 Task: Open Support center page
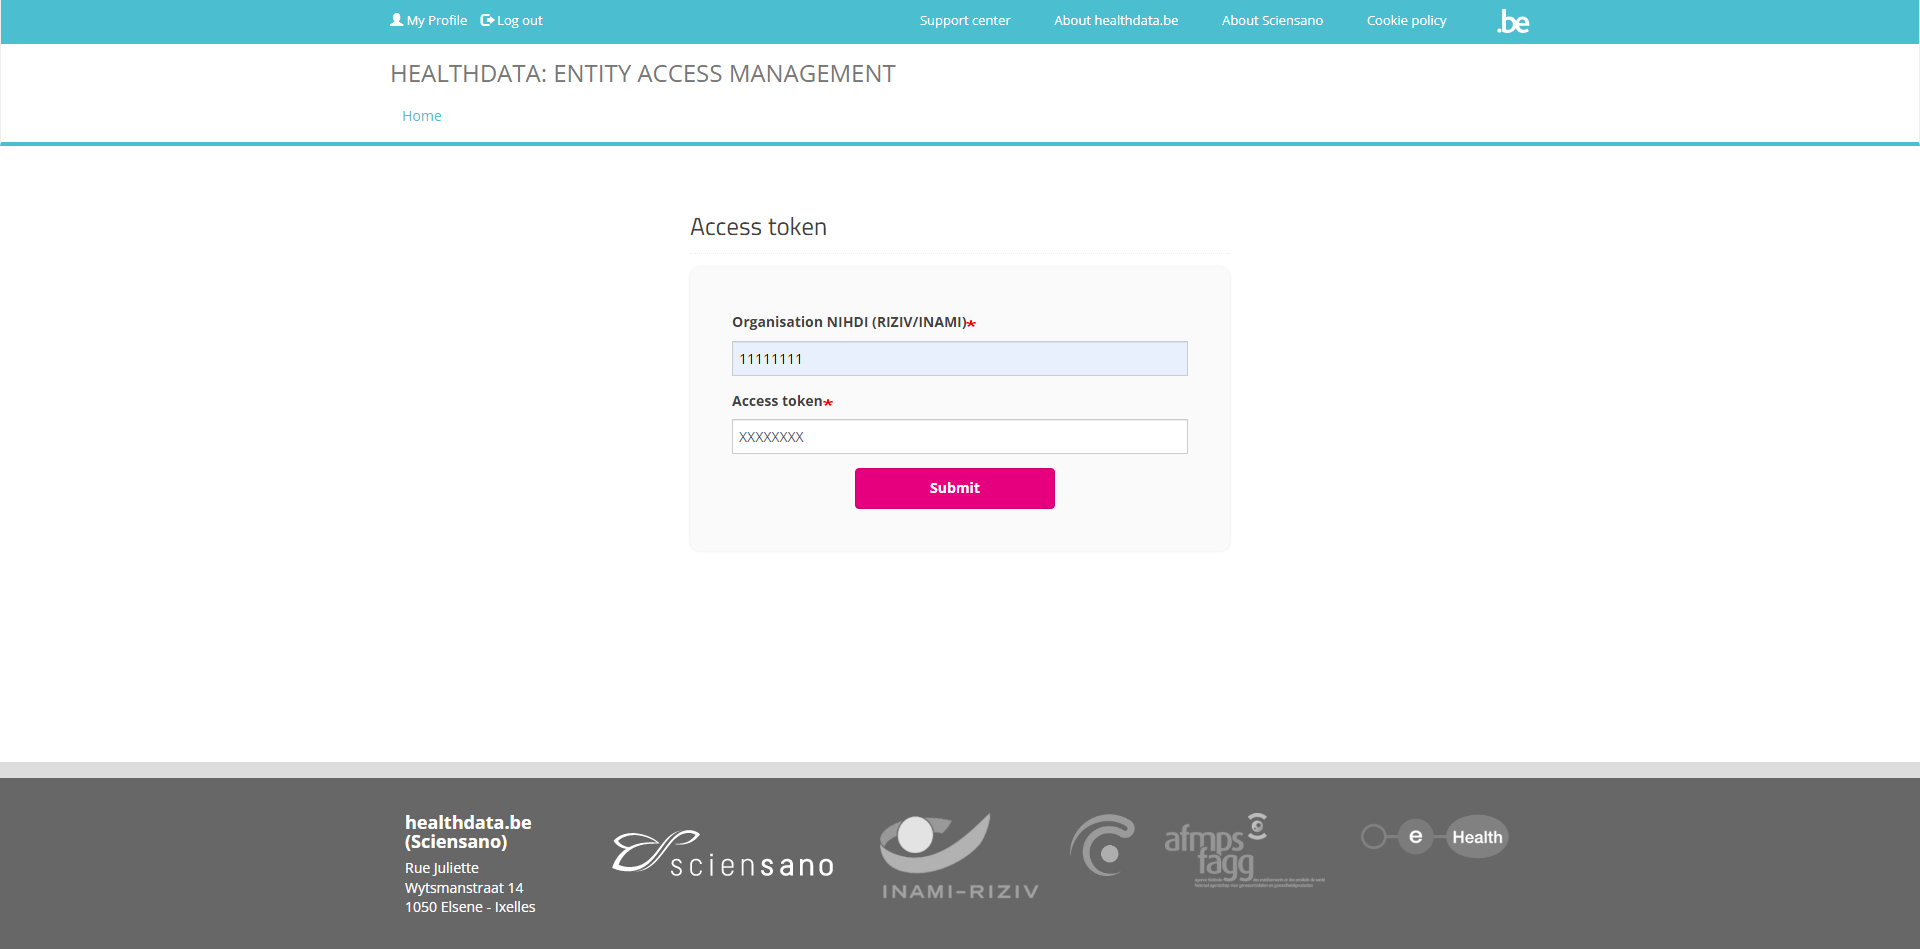pyautogui.click(x=964, y=21)
